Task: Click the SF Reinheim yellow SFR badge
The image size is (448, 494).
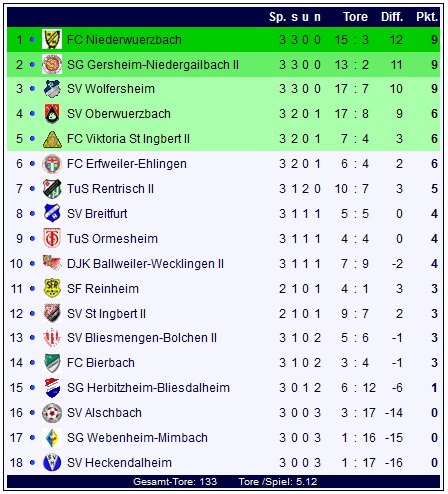Action: click(52, 288)
